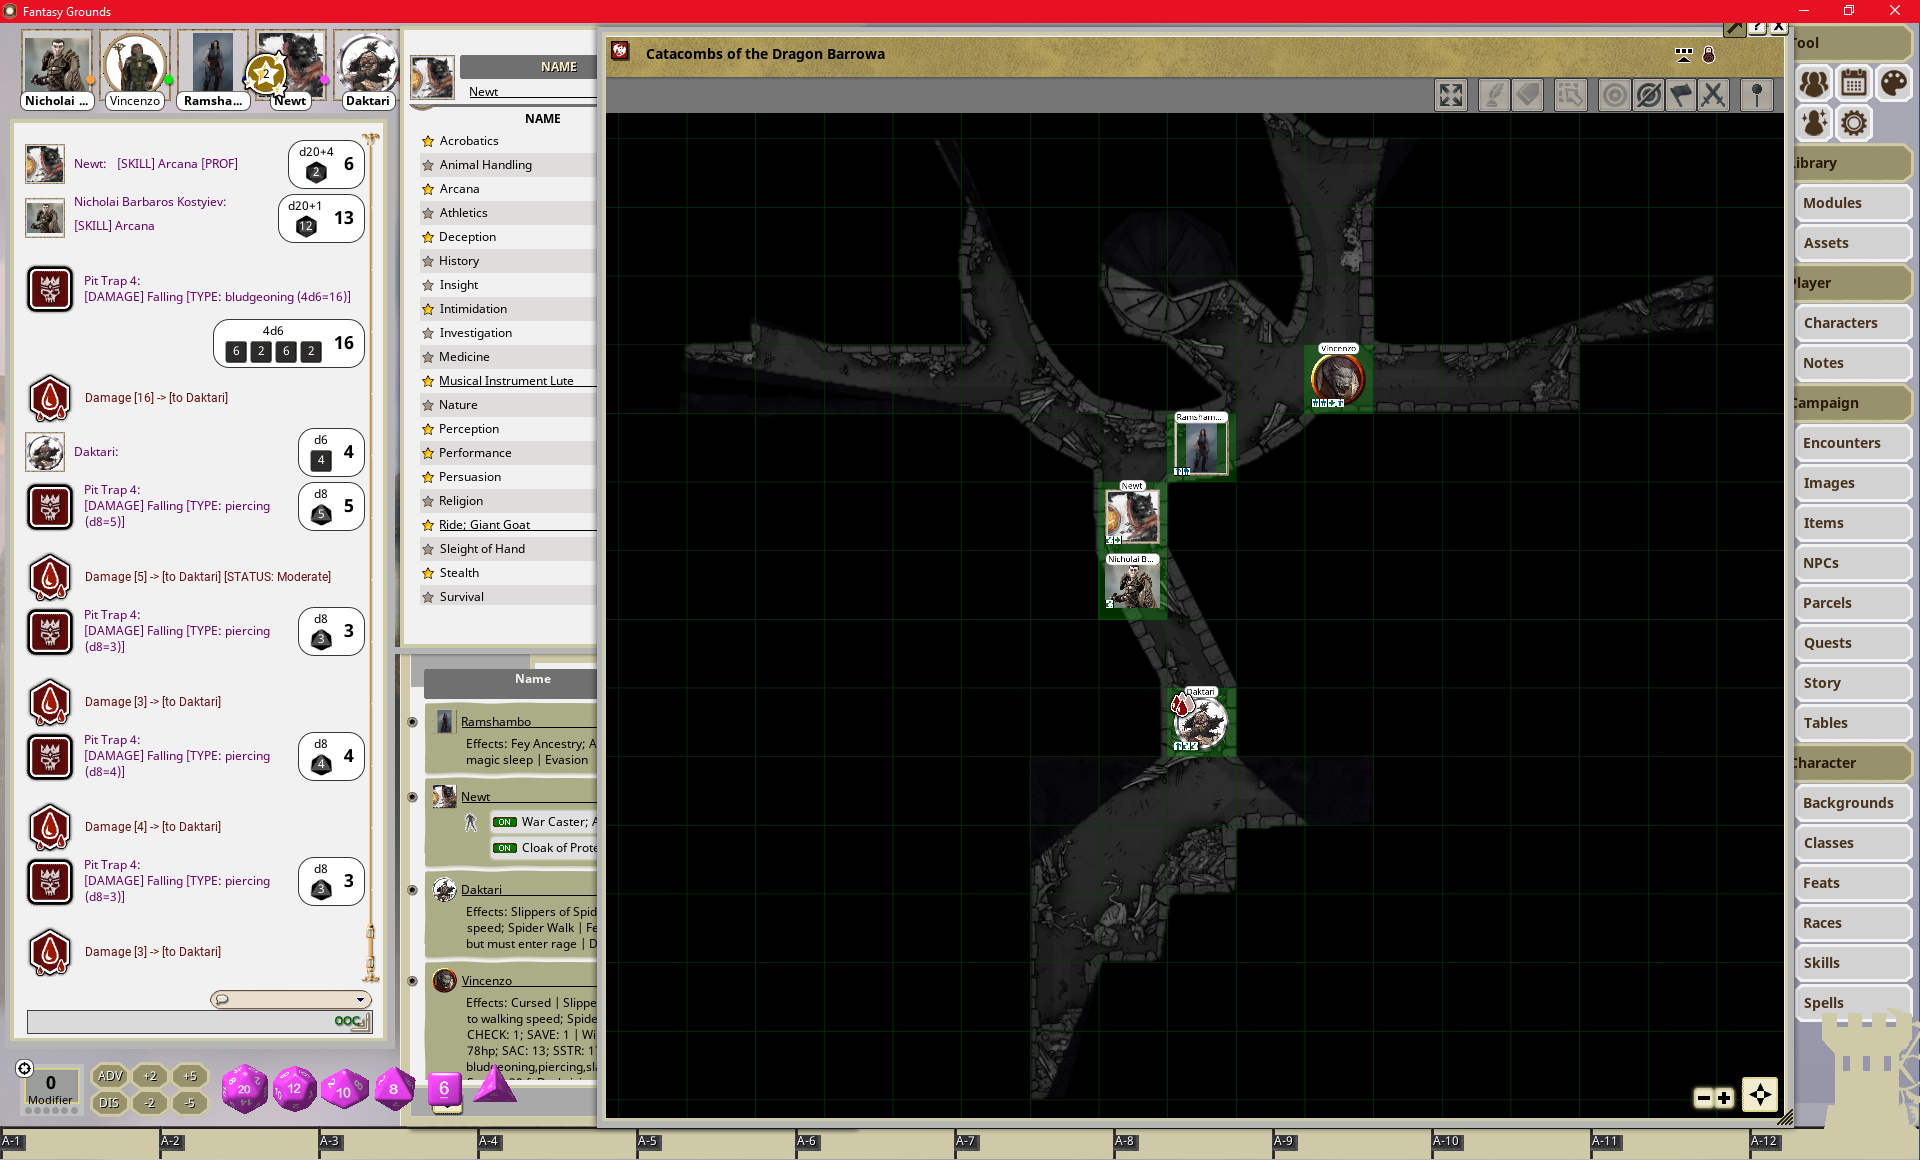Toggle Stealth proficiency star

coord(428,573)
